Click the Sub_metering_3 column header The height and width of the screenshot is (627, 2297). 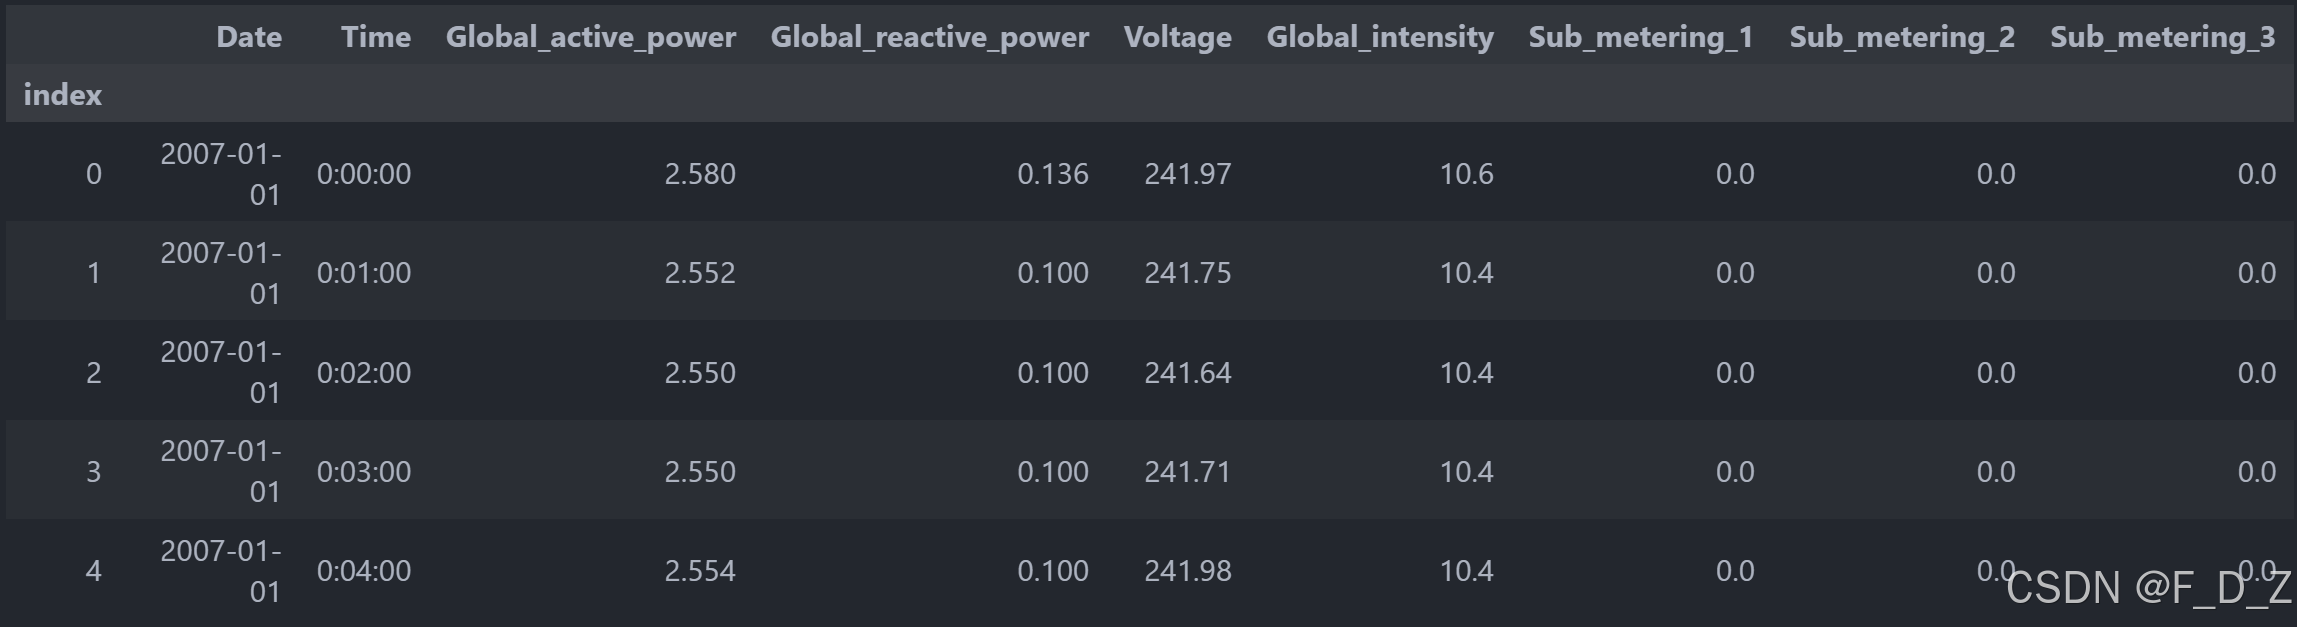tap(2163, 38)
